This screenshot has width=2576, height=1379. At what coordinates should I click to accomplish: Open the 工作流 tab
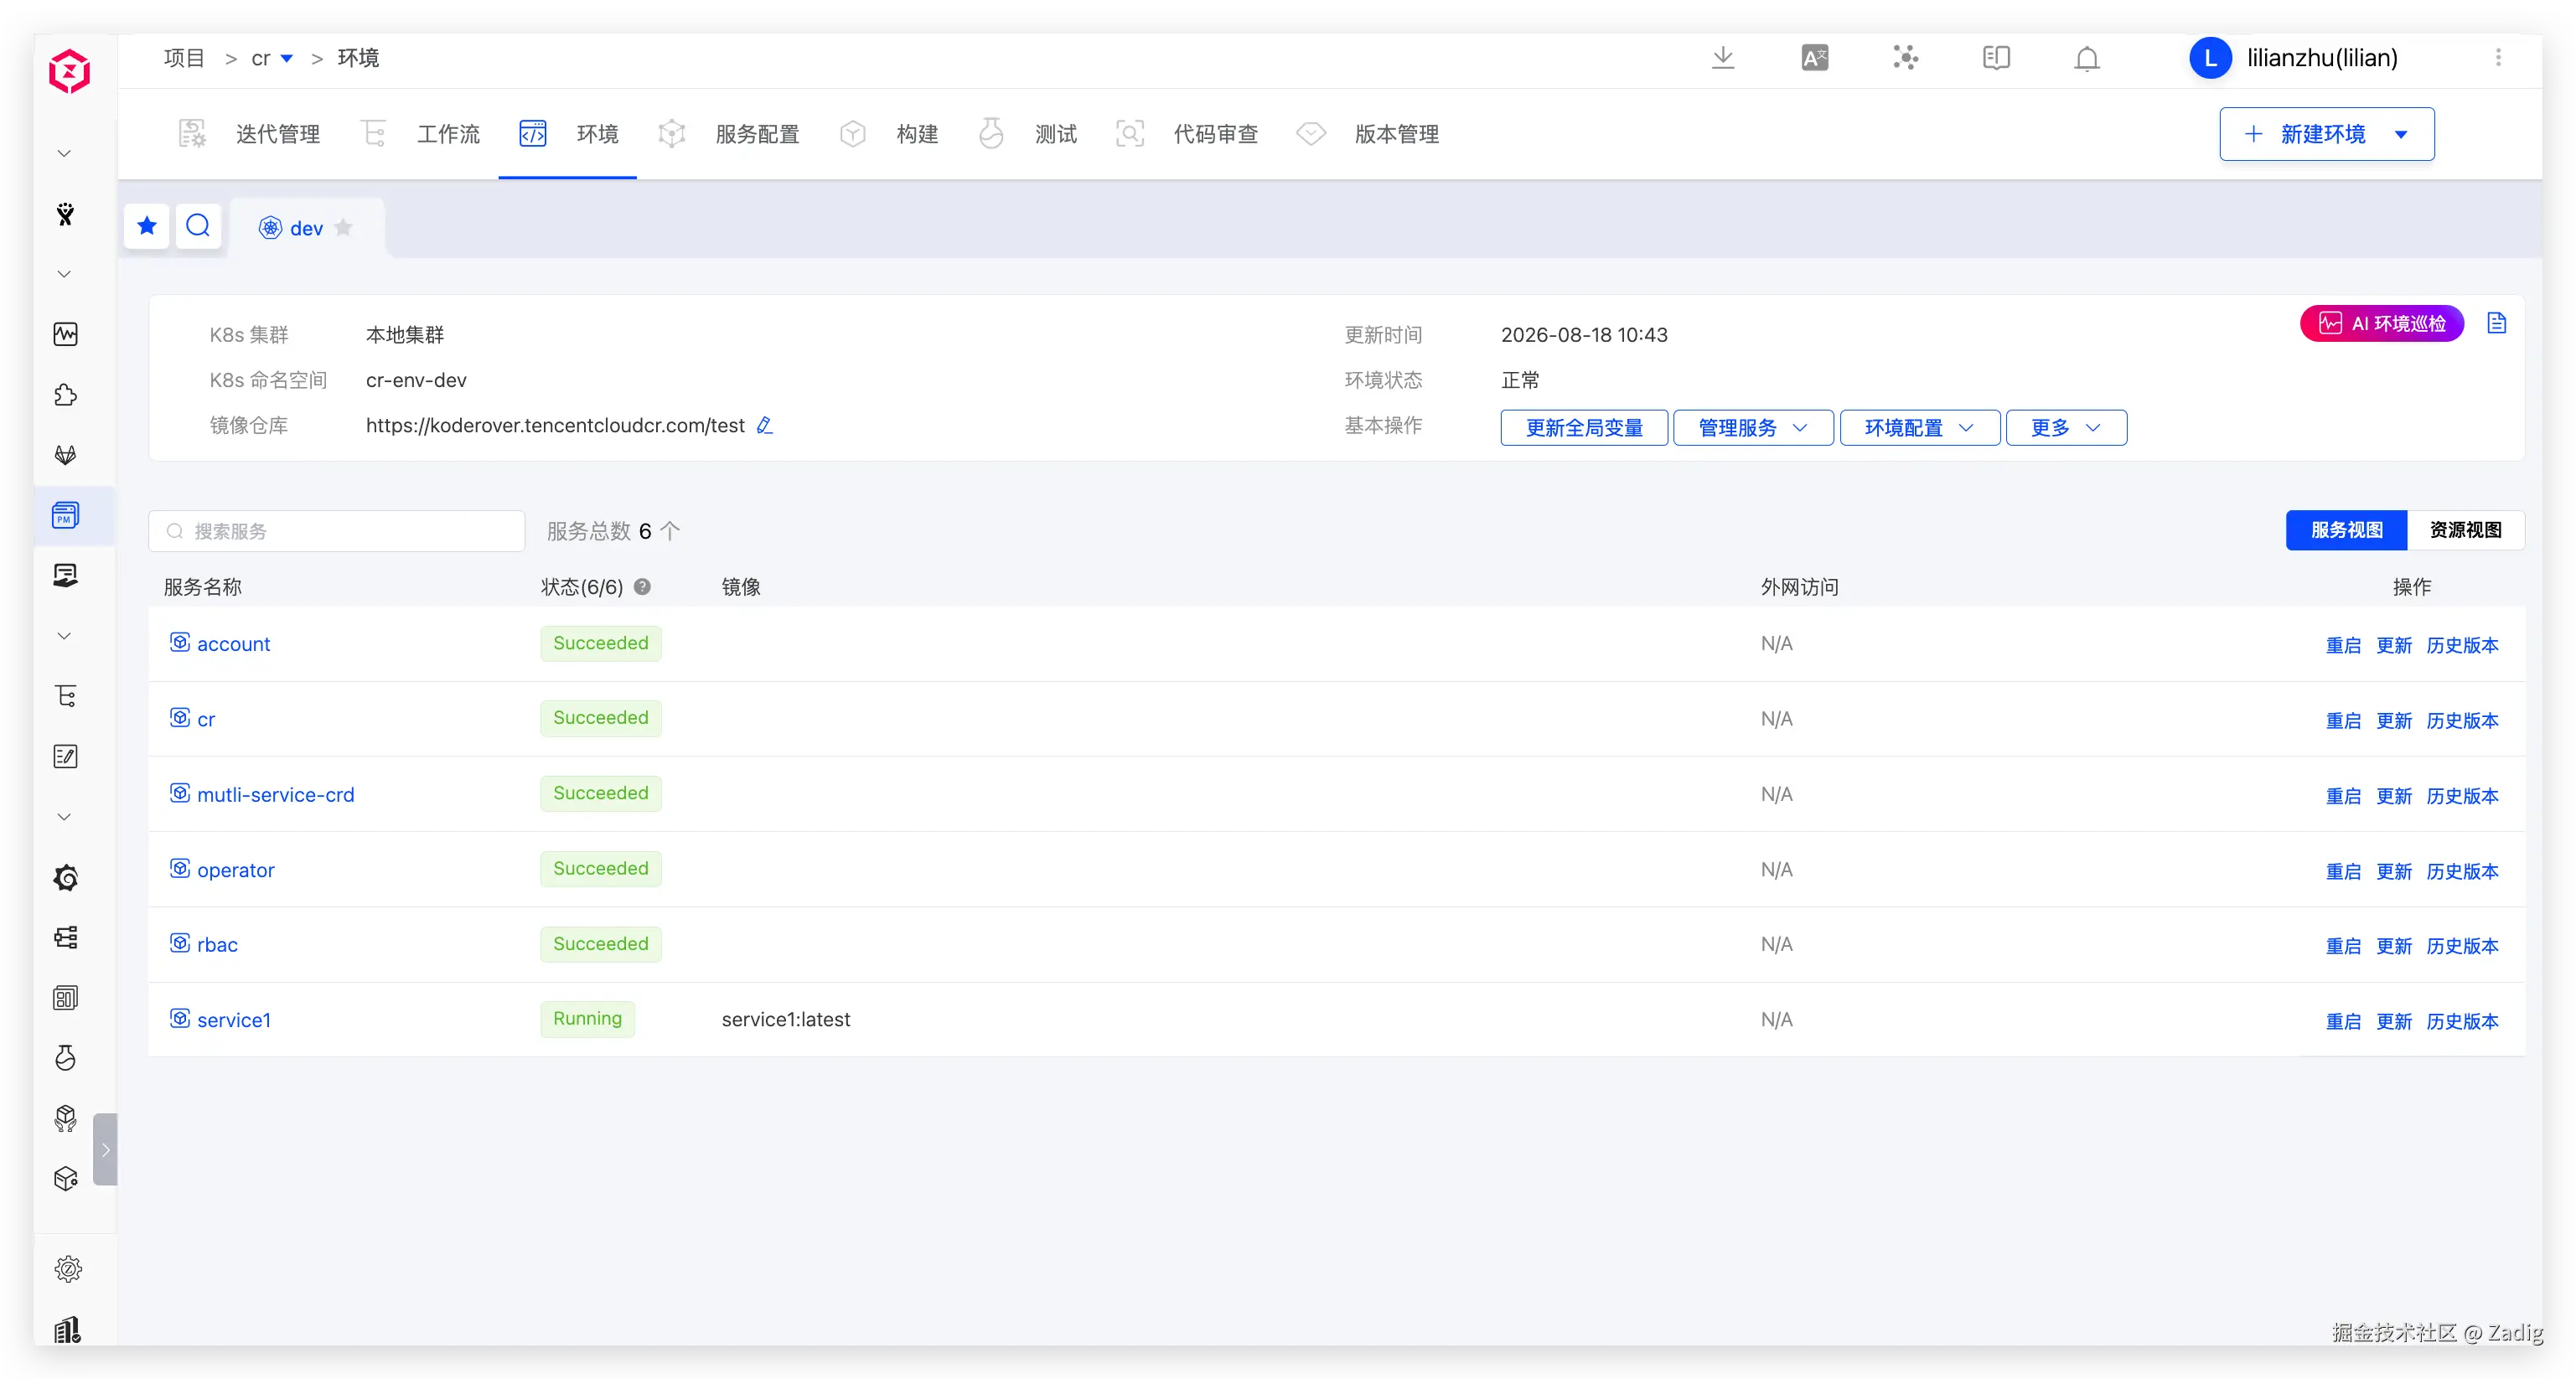420,134
